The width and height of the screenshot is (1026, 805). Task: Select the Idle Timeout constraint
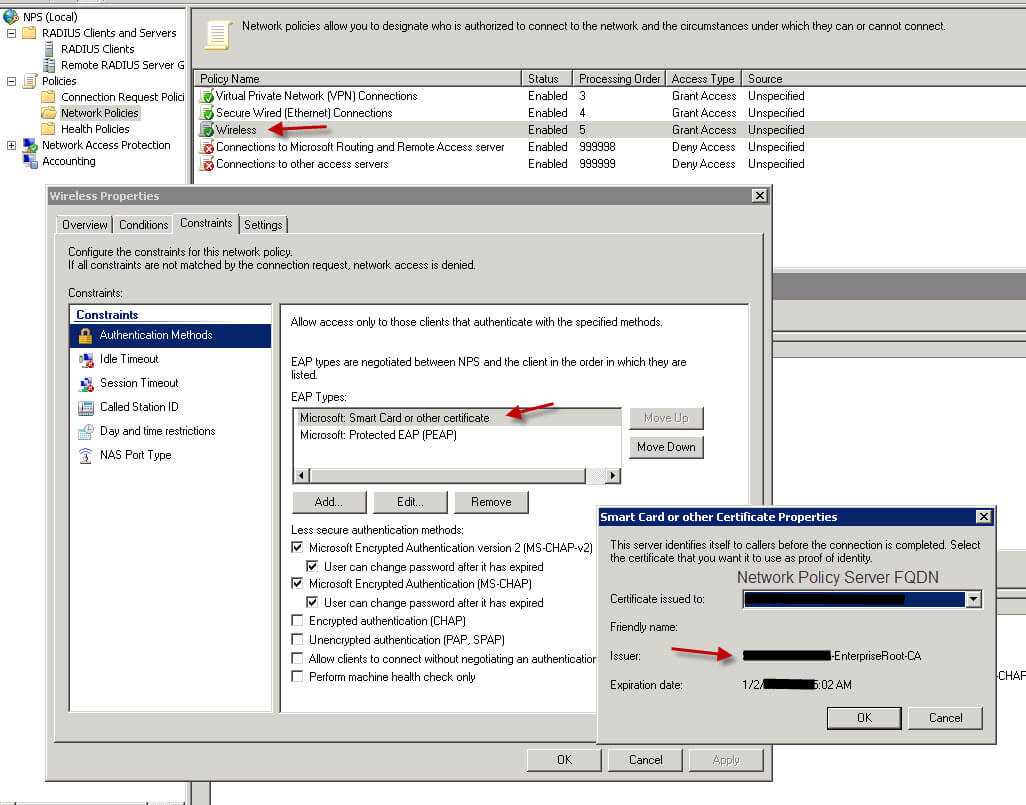170,359
